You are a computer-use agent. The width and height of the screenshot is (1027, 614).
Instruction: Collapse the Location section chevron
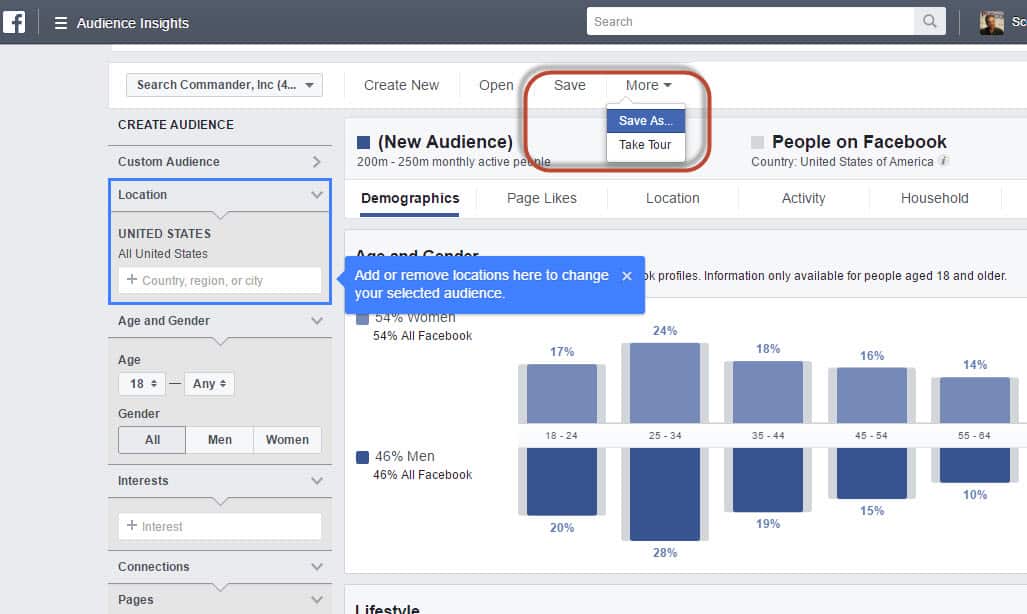tap(317, 195)
